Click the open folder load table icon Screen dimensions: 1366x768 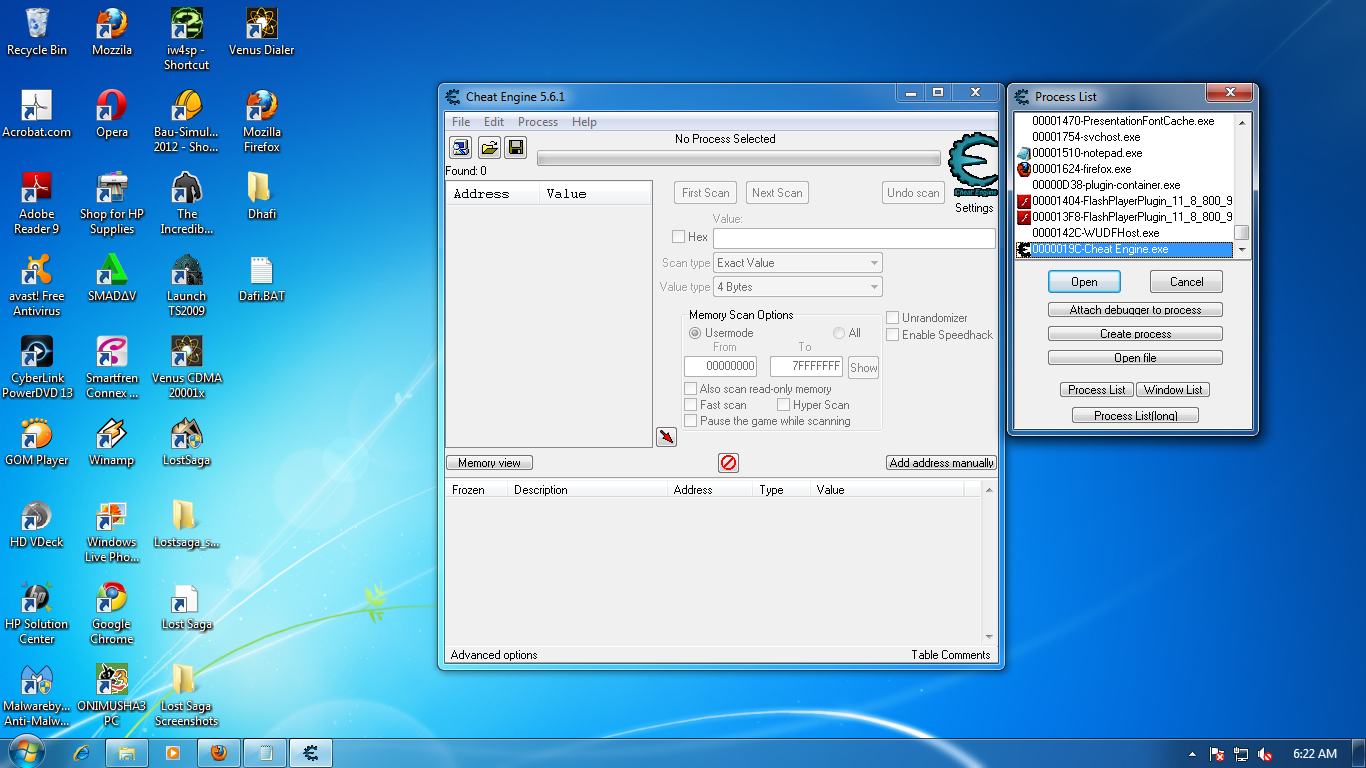488,148
